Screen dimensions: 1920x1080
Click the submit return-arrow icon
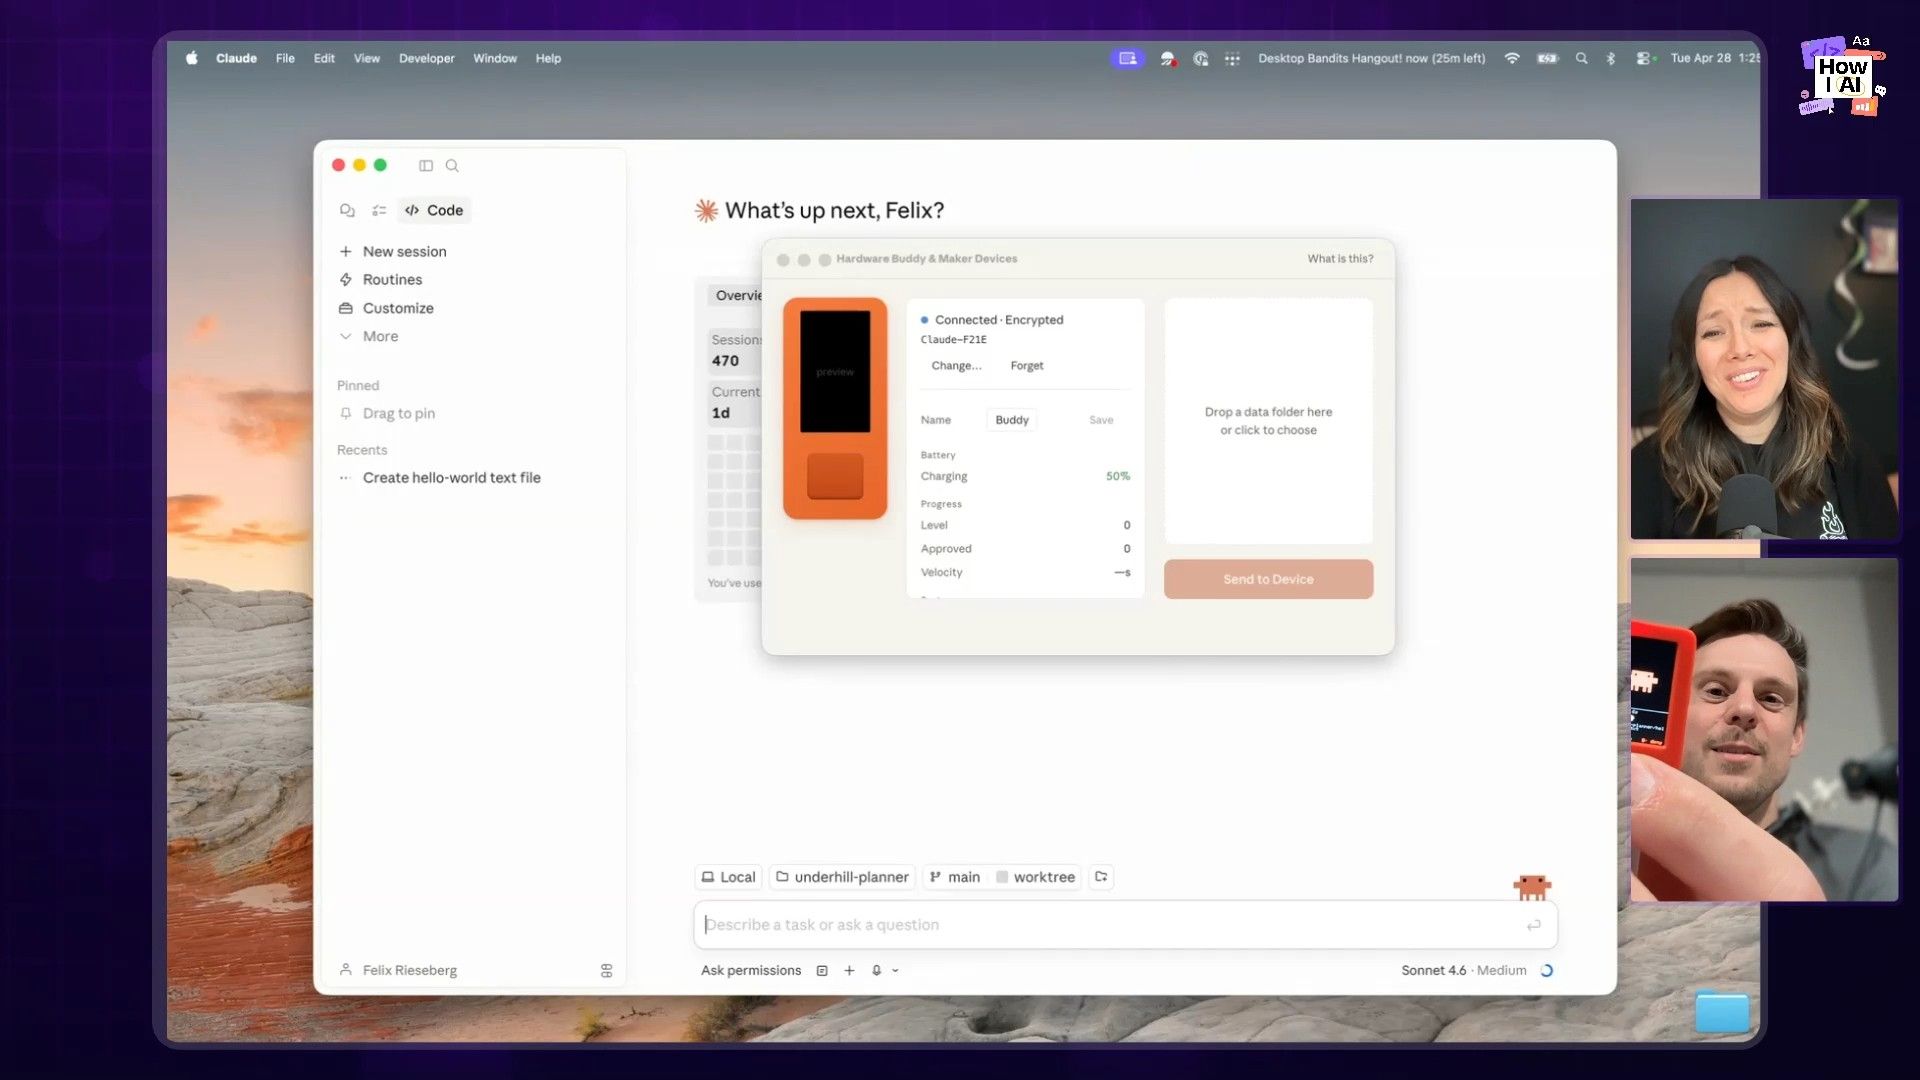point(1533,925)
